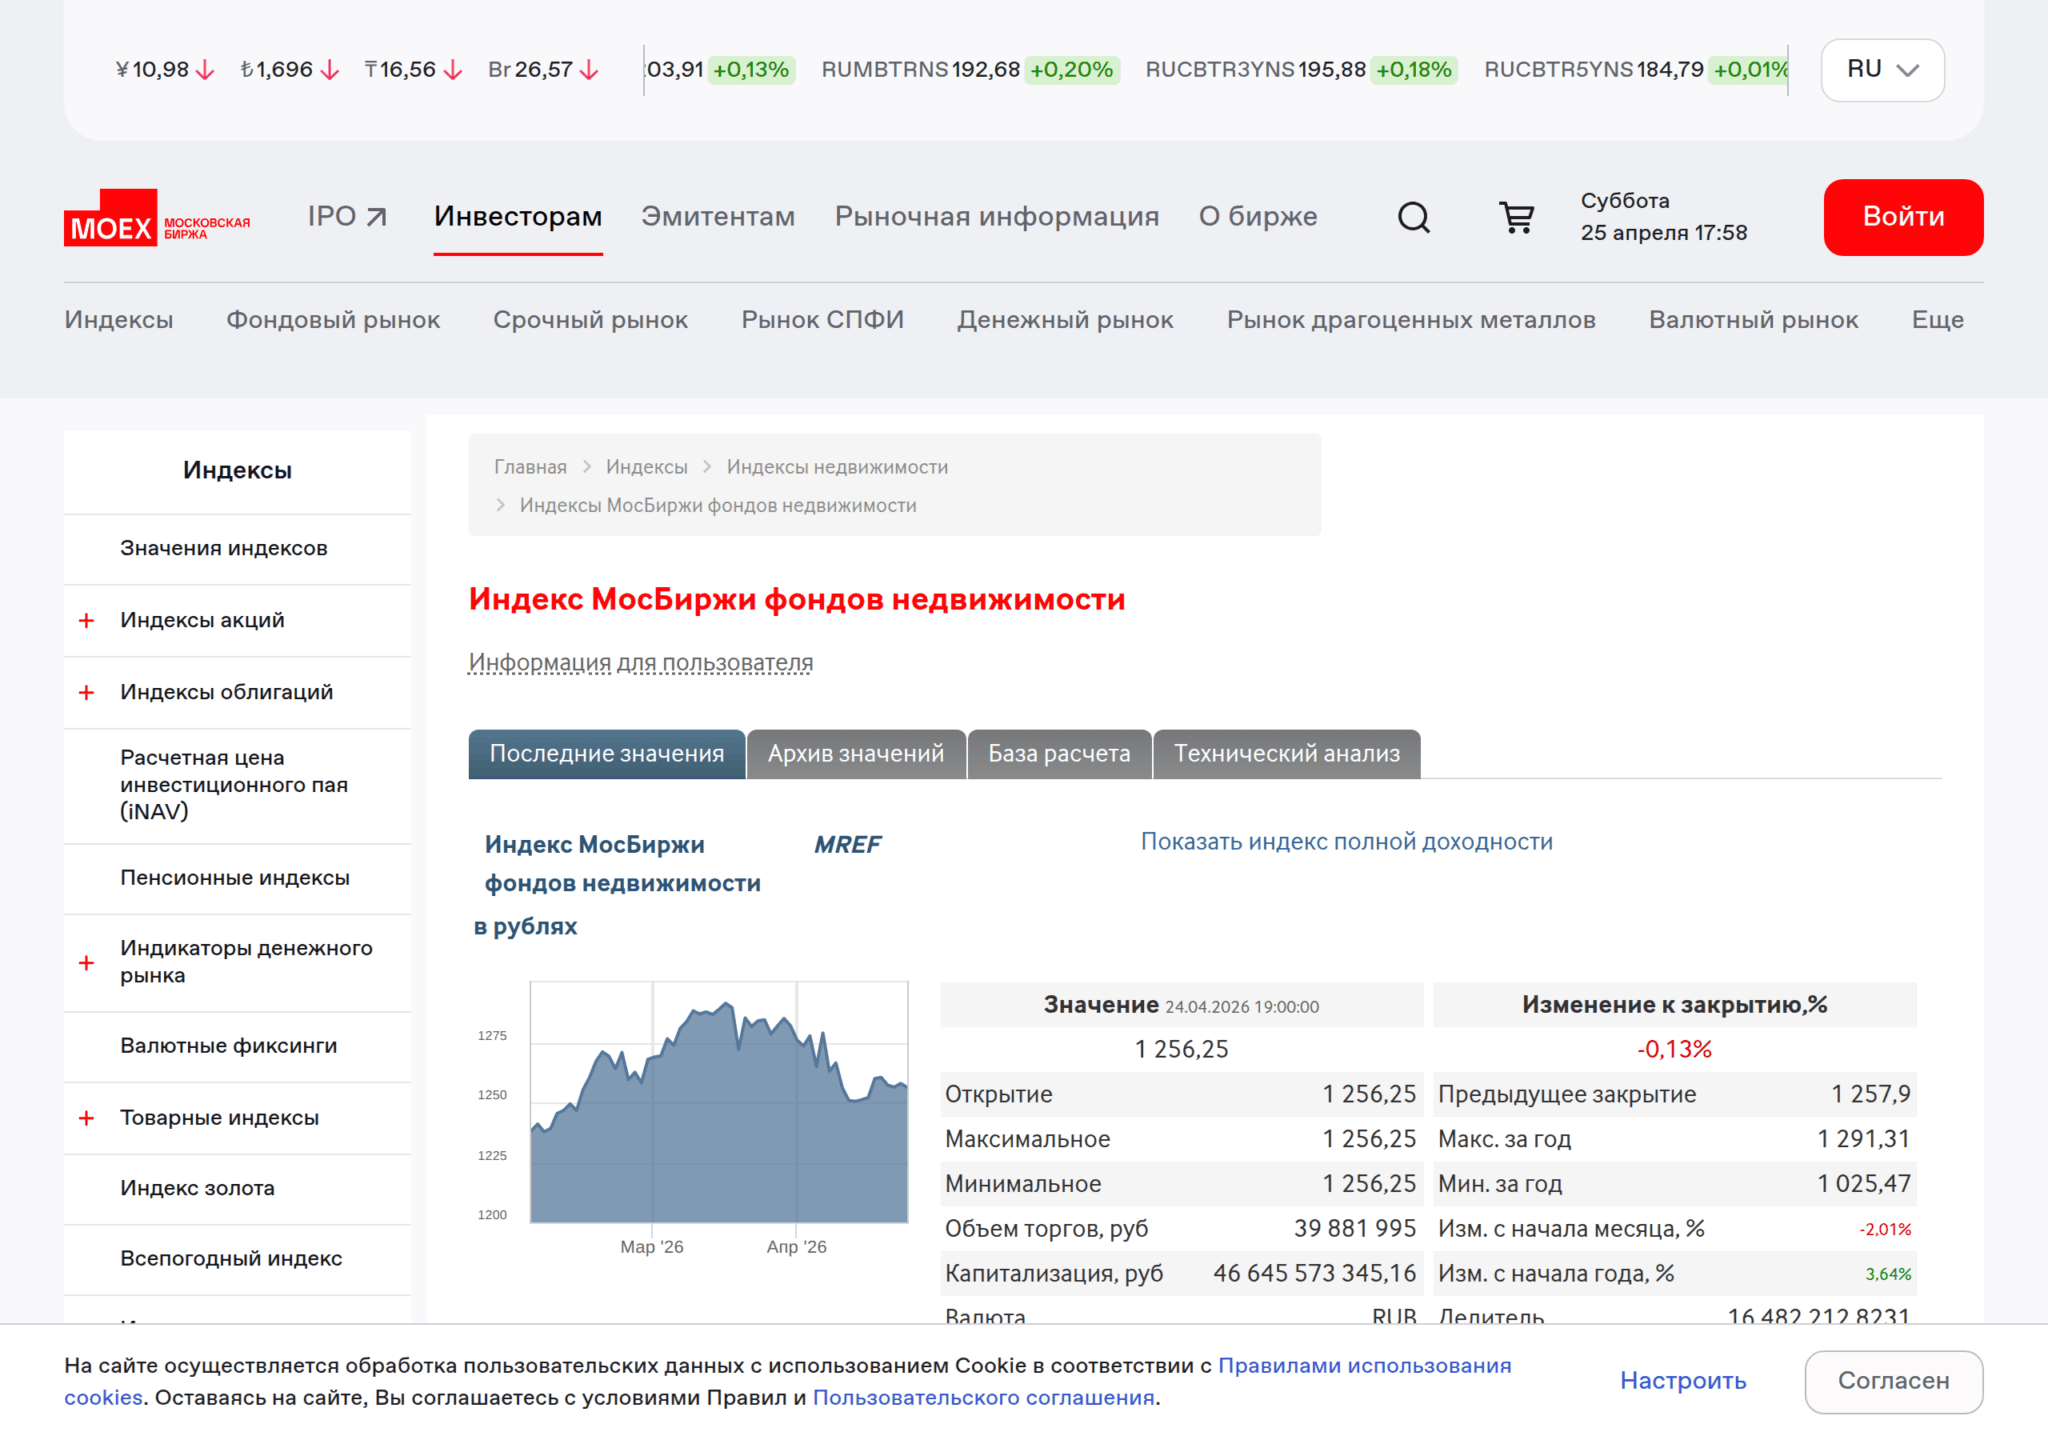This screenshot has height=1440, width=2048.
Task: Click the RUCBTR3YNS ticker quote
Action: coord(1301,70)
